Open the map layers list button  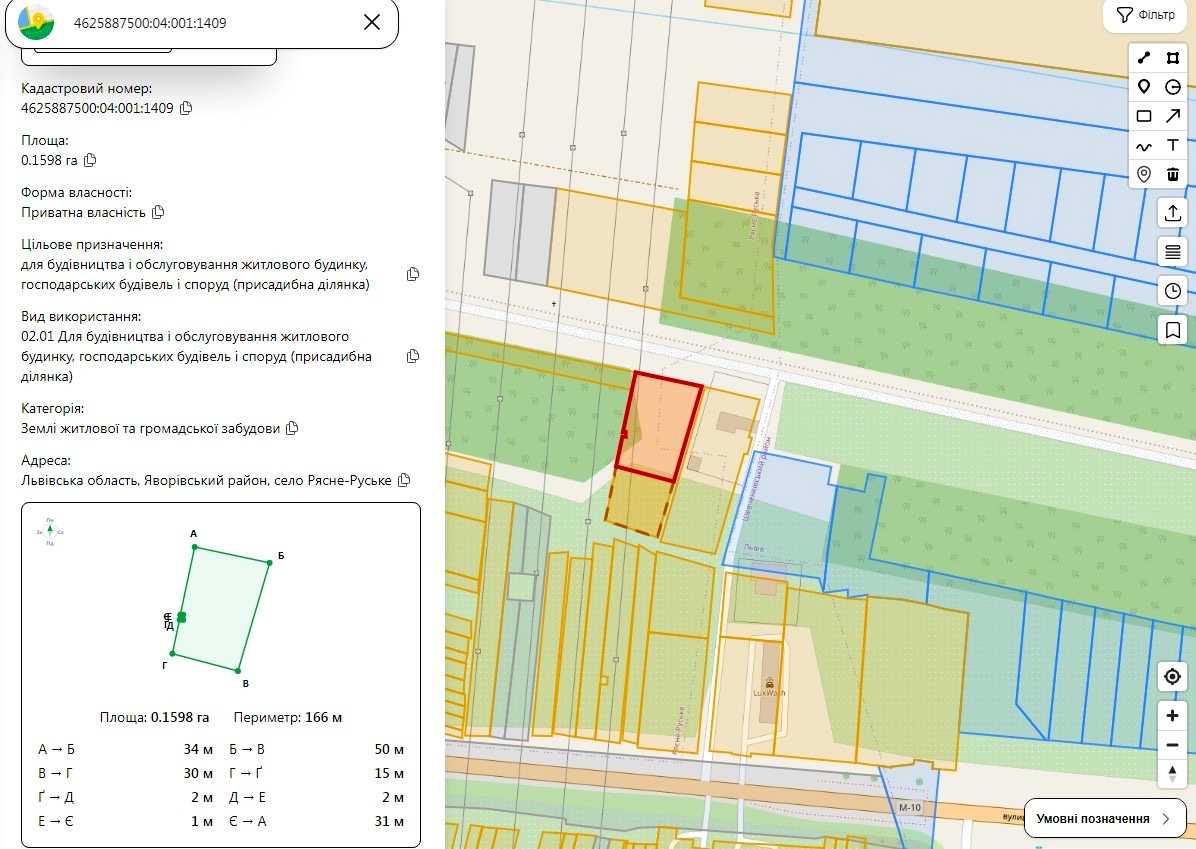tap(1172, 251)
